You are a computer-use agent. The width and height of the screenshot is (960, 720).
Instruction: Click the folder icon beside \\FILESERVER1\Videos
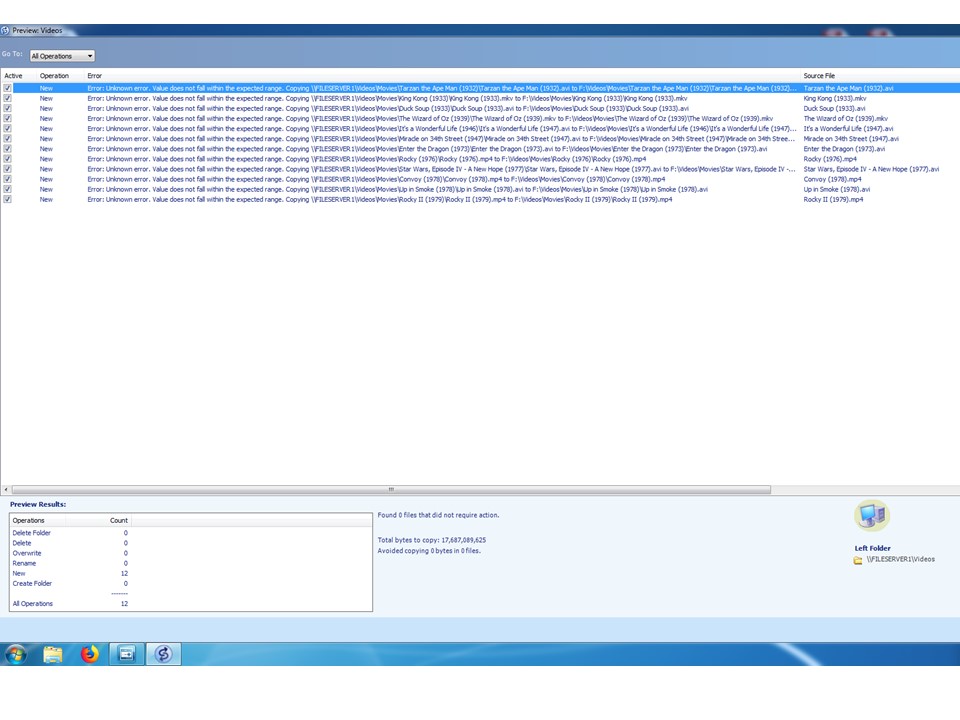click(x=858, y=560)
